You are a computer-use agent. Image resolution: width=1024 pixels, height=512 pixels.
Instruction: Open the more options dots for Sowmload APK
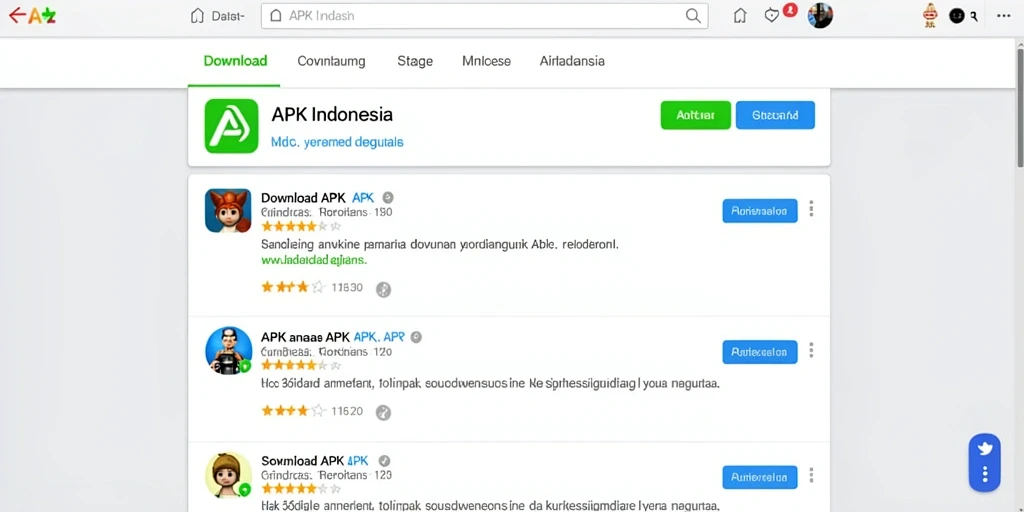click(x=811, y=475)
